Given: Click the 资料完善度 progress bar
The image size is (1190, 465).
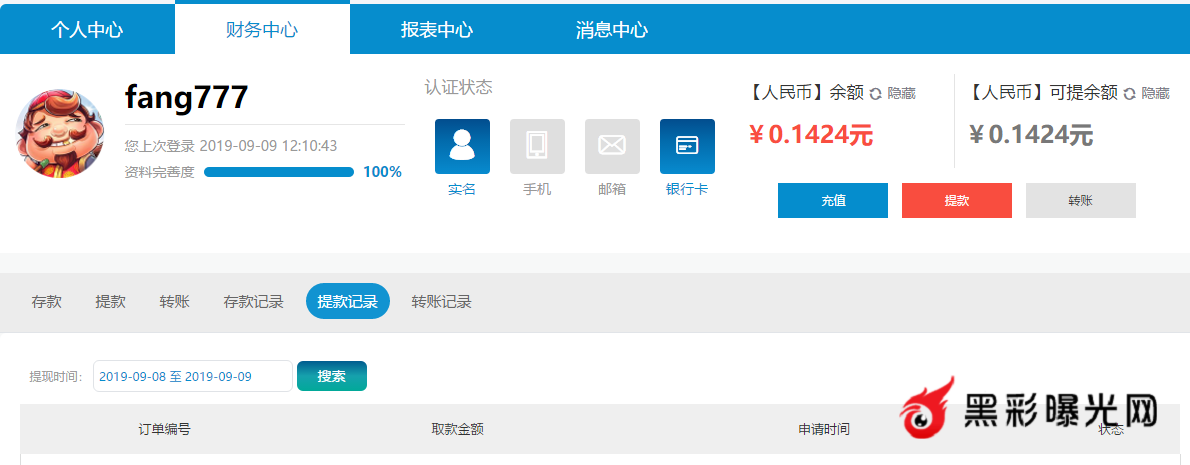Looking at the screenshot, I should pos(279,172).
